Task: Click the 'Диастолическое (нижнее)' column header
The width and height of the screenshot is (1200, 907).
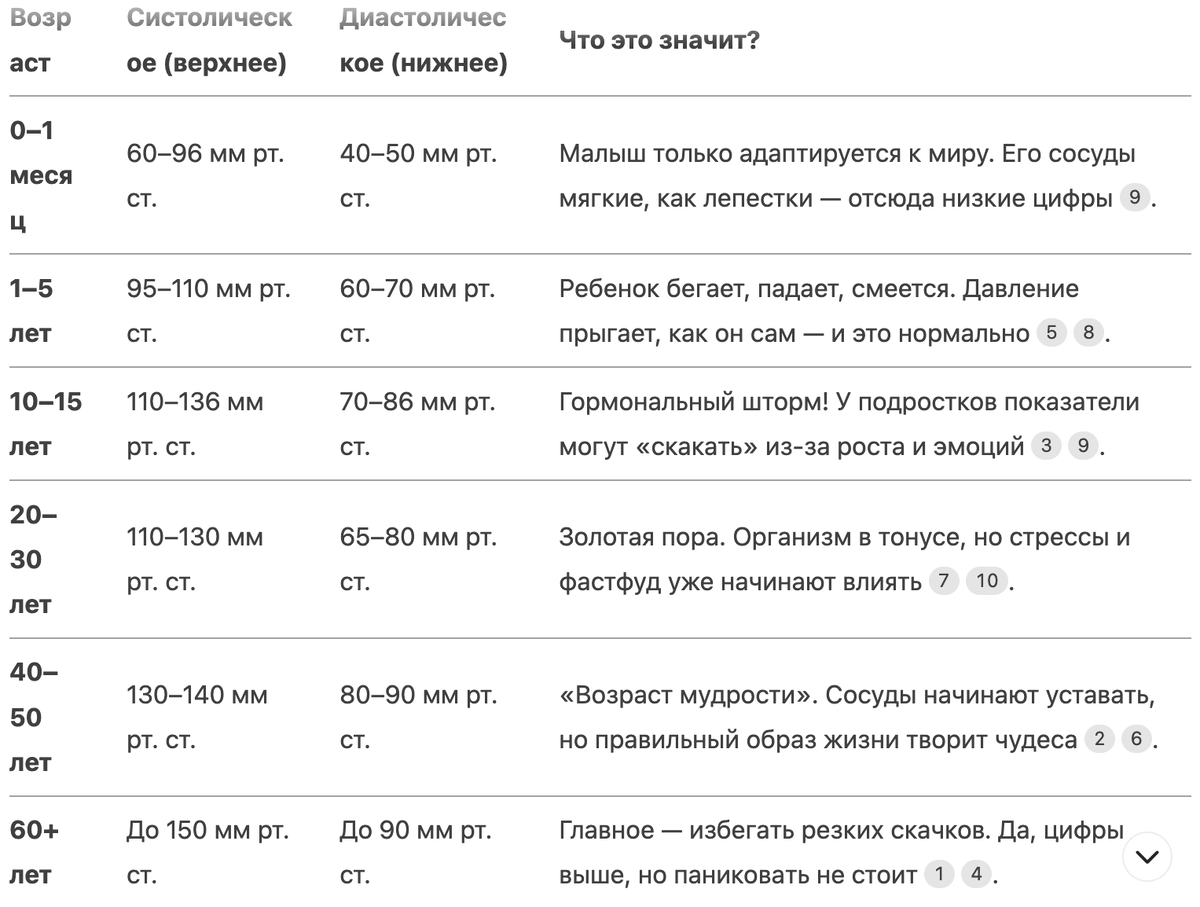Action: click(x=423, y=41)
